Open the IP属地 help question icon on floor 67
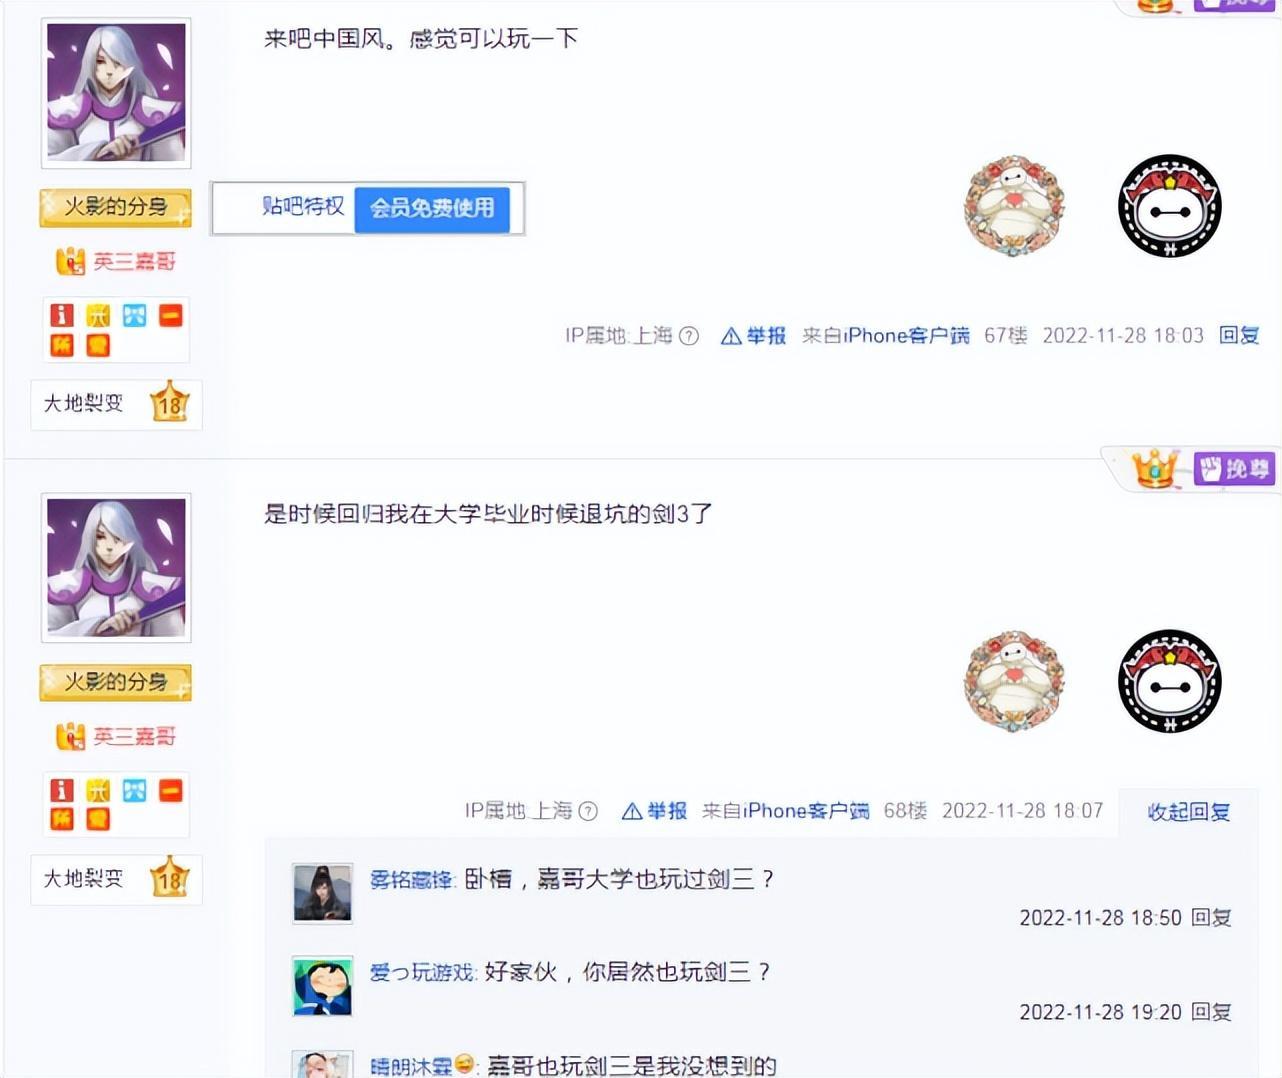This screenshot has width=1282, height=1078. (x=689, y=336)
